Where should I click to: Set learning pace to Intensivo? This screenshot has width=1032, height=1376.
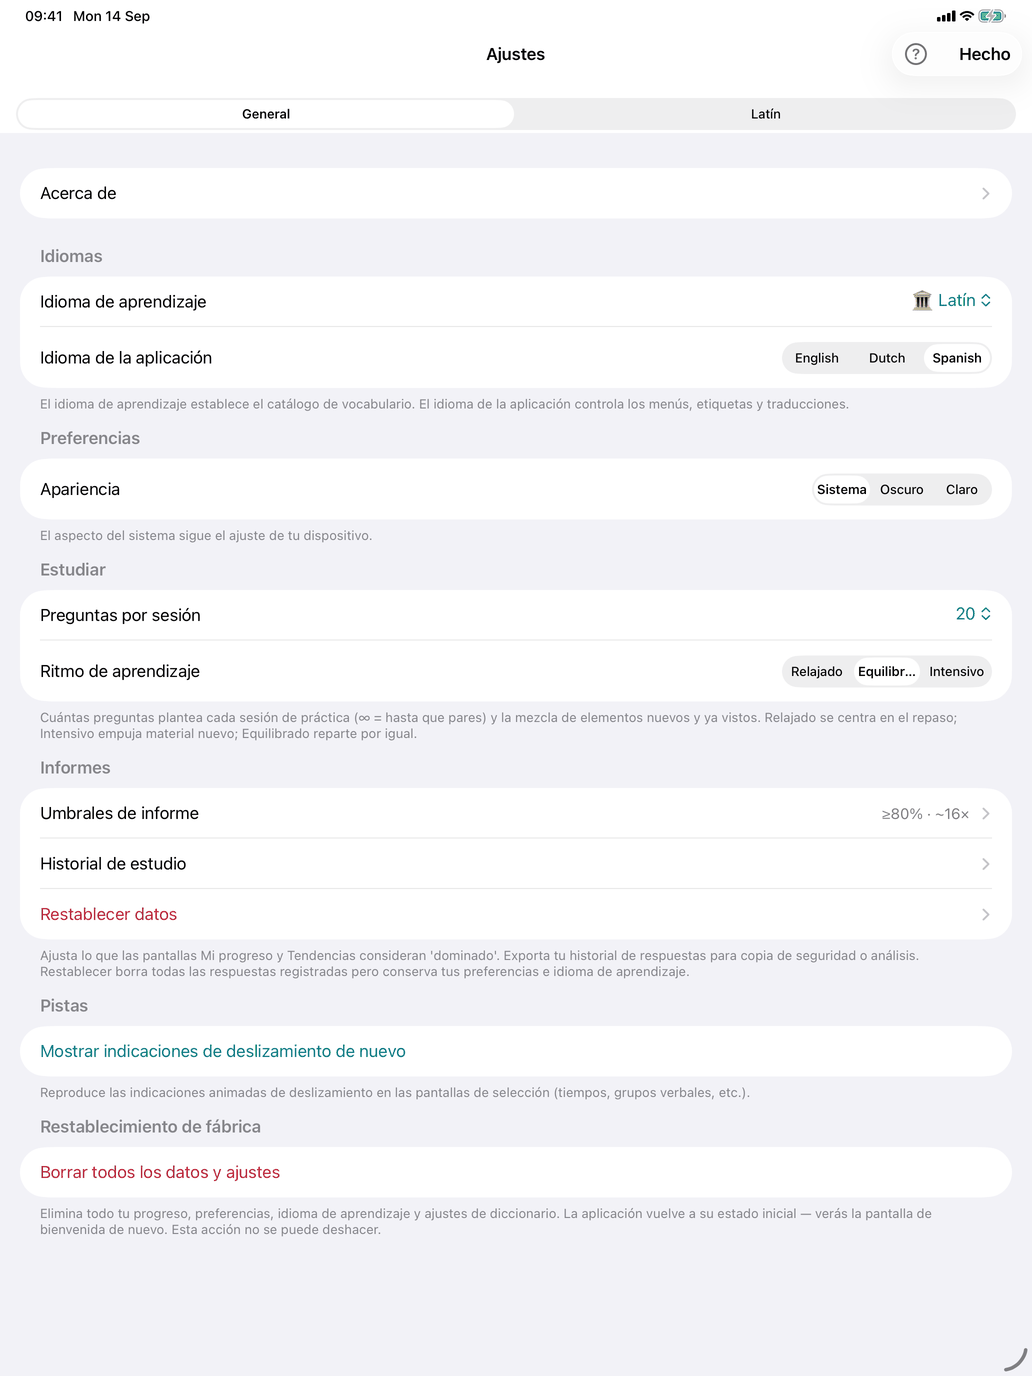(956, 671)
